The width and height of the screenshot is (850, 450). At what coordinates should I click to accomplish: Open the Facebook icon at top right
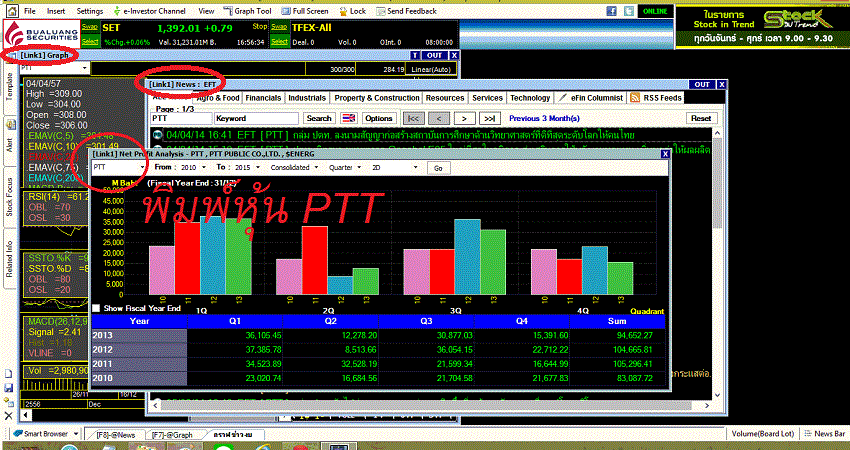[x=611, y=11]
